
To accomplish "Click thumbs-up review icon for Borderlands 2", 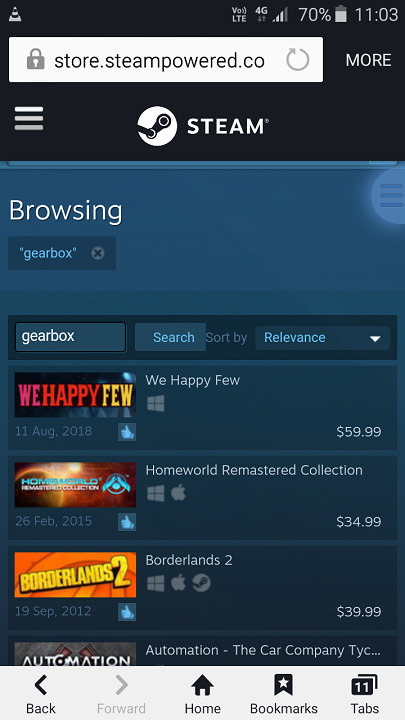I will click(x=127, y=612).
